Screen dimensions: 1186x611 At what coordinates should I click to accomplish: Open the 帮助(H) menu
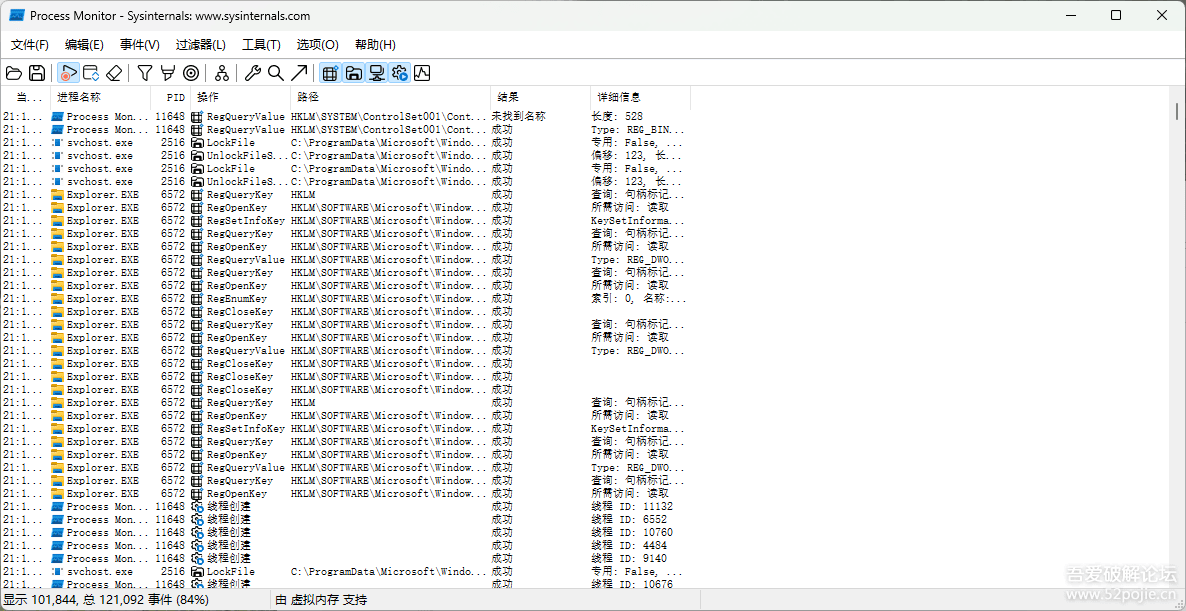(375, 45)
